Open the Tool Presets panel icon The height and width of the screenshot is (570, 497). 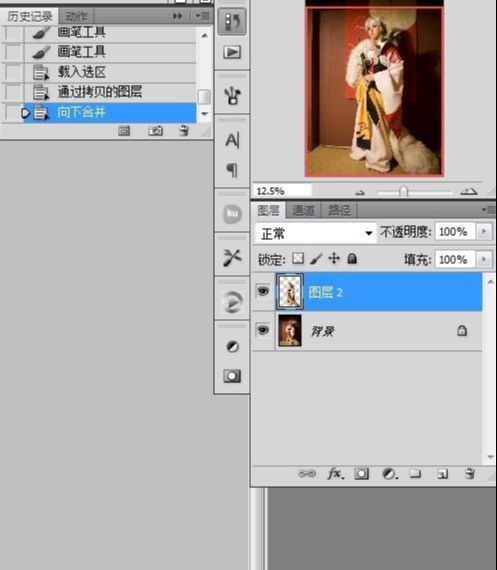pyautogui.click(x=232, y=257)
